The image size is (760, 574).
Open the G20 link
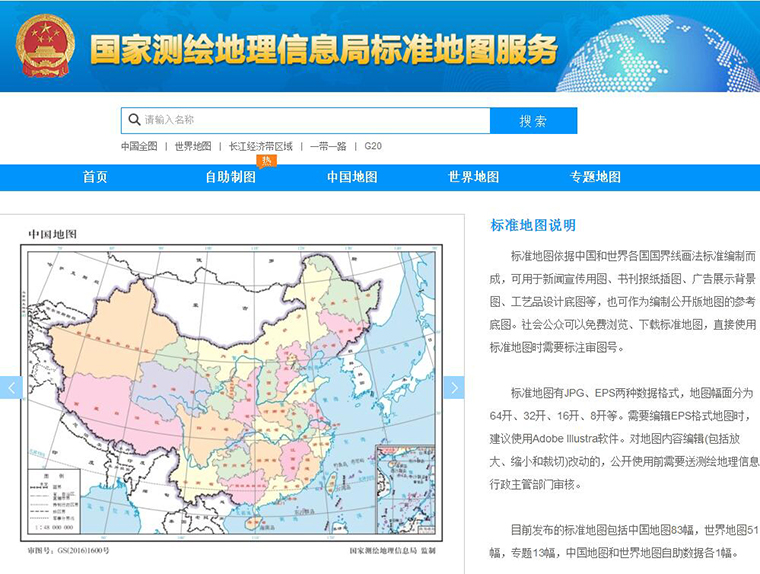pyautogui.click(x=373, y=146)
